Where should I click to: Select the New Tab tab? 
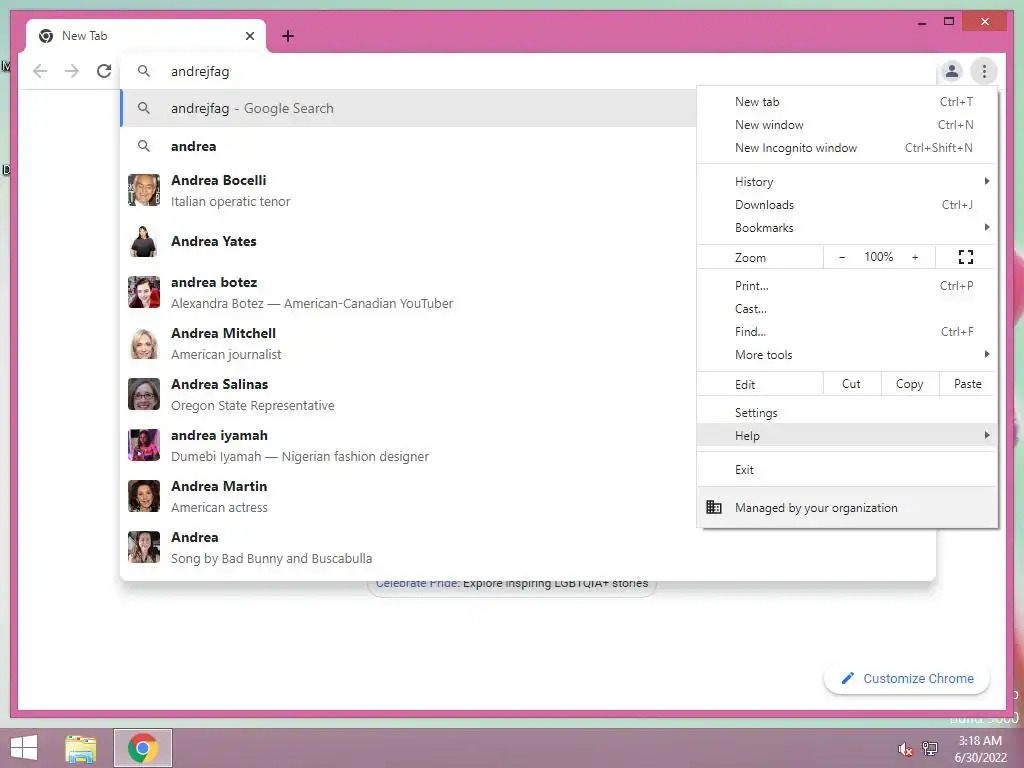146,36
